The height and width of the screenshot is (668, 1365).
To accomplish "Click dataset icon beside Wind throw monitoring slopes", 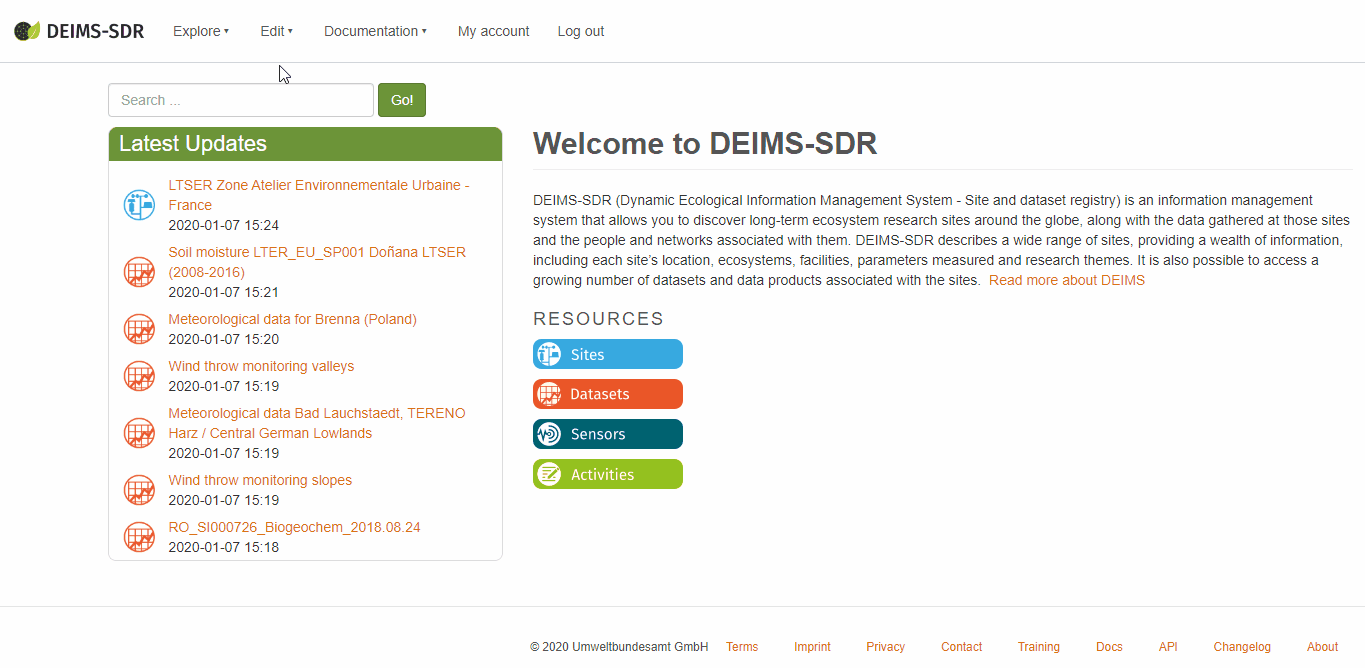I will click(139, 490).
